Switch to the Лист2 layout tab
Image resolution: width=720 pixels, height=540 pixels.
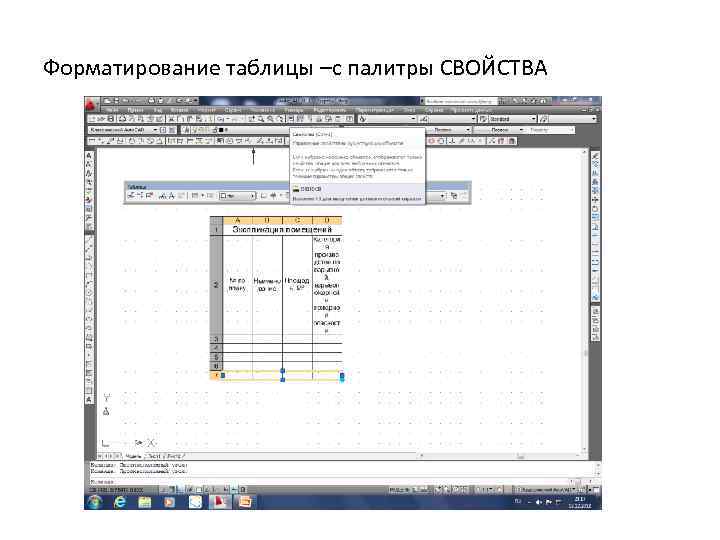[x=174, y=456]
